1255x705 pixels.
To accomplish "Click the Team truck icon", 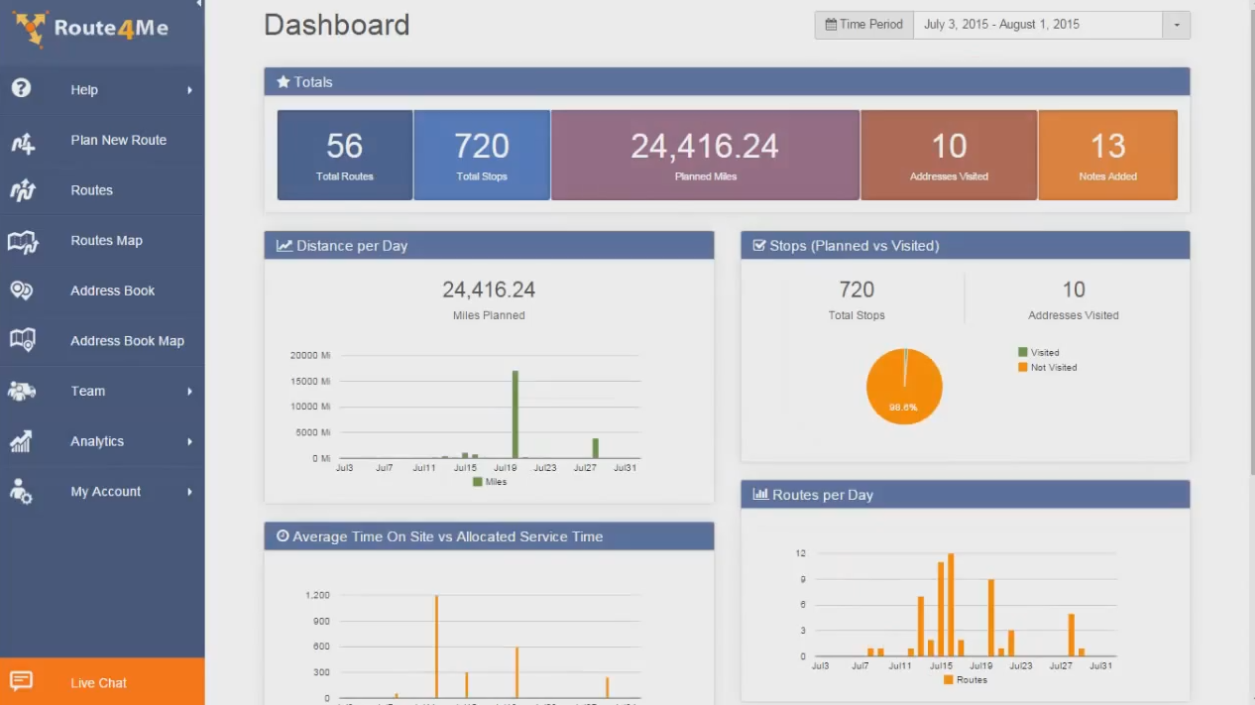I will tap(22, 391).
